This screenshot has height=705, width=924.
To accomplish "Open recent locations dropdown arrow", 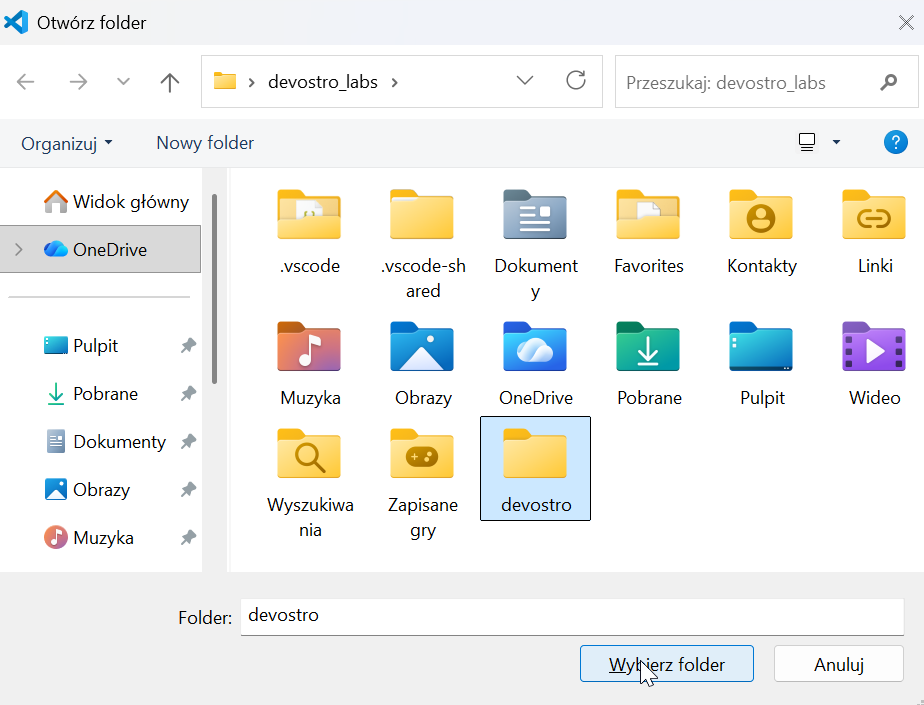I will click(123, 81).
